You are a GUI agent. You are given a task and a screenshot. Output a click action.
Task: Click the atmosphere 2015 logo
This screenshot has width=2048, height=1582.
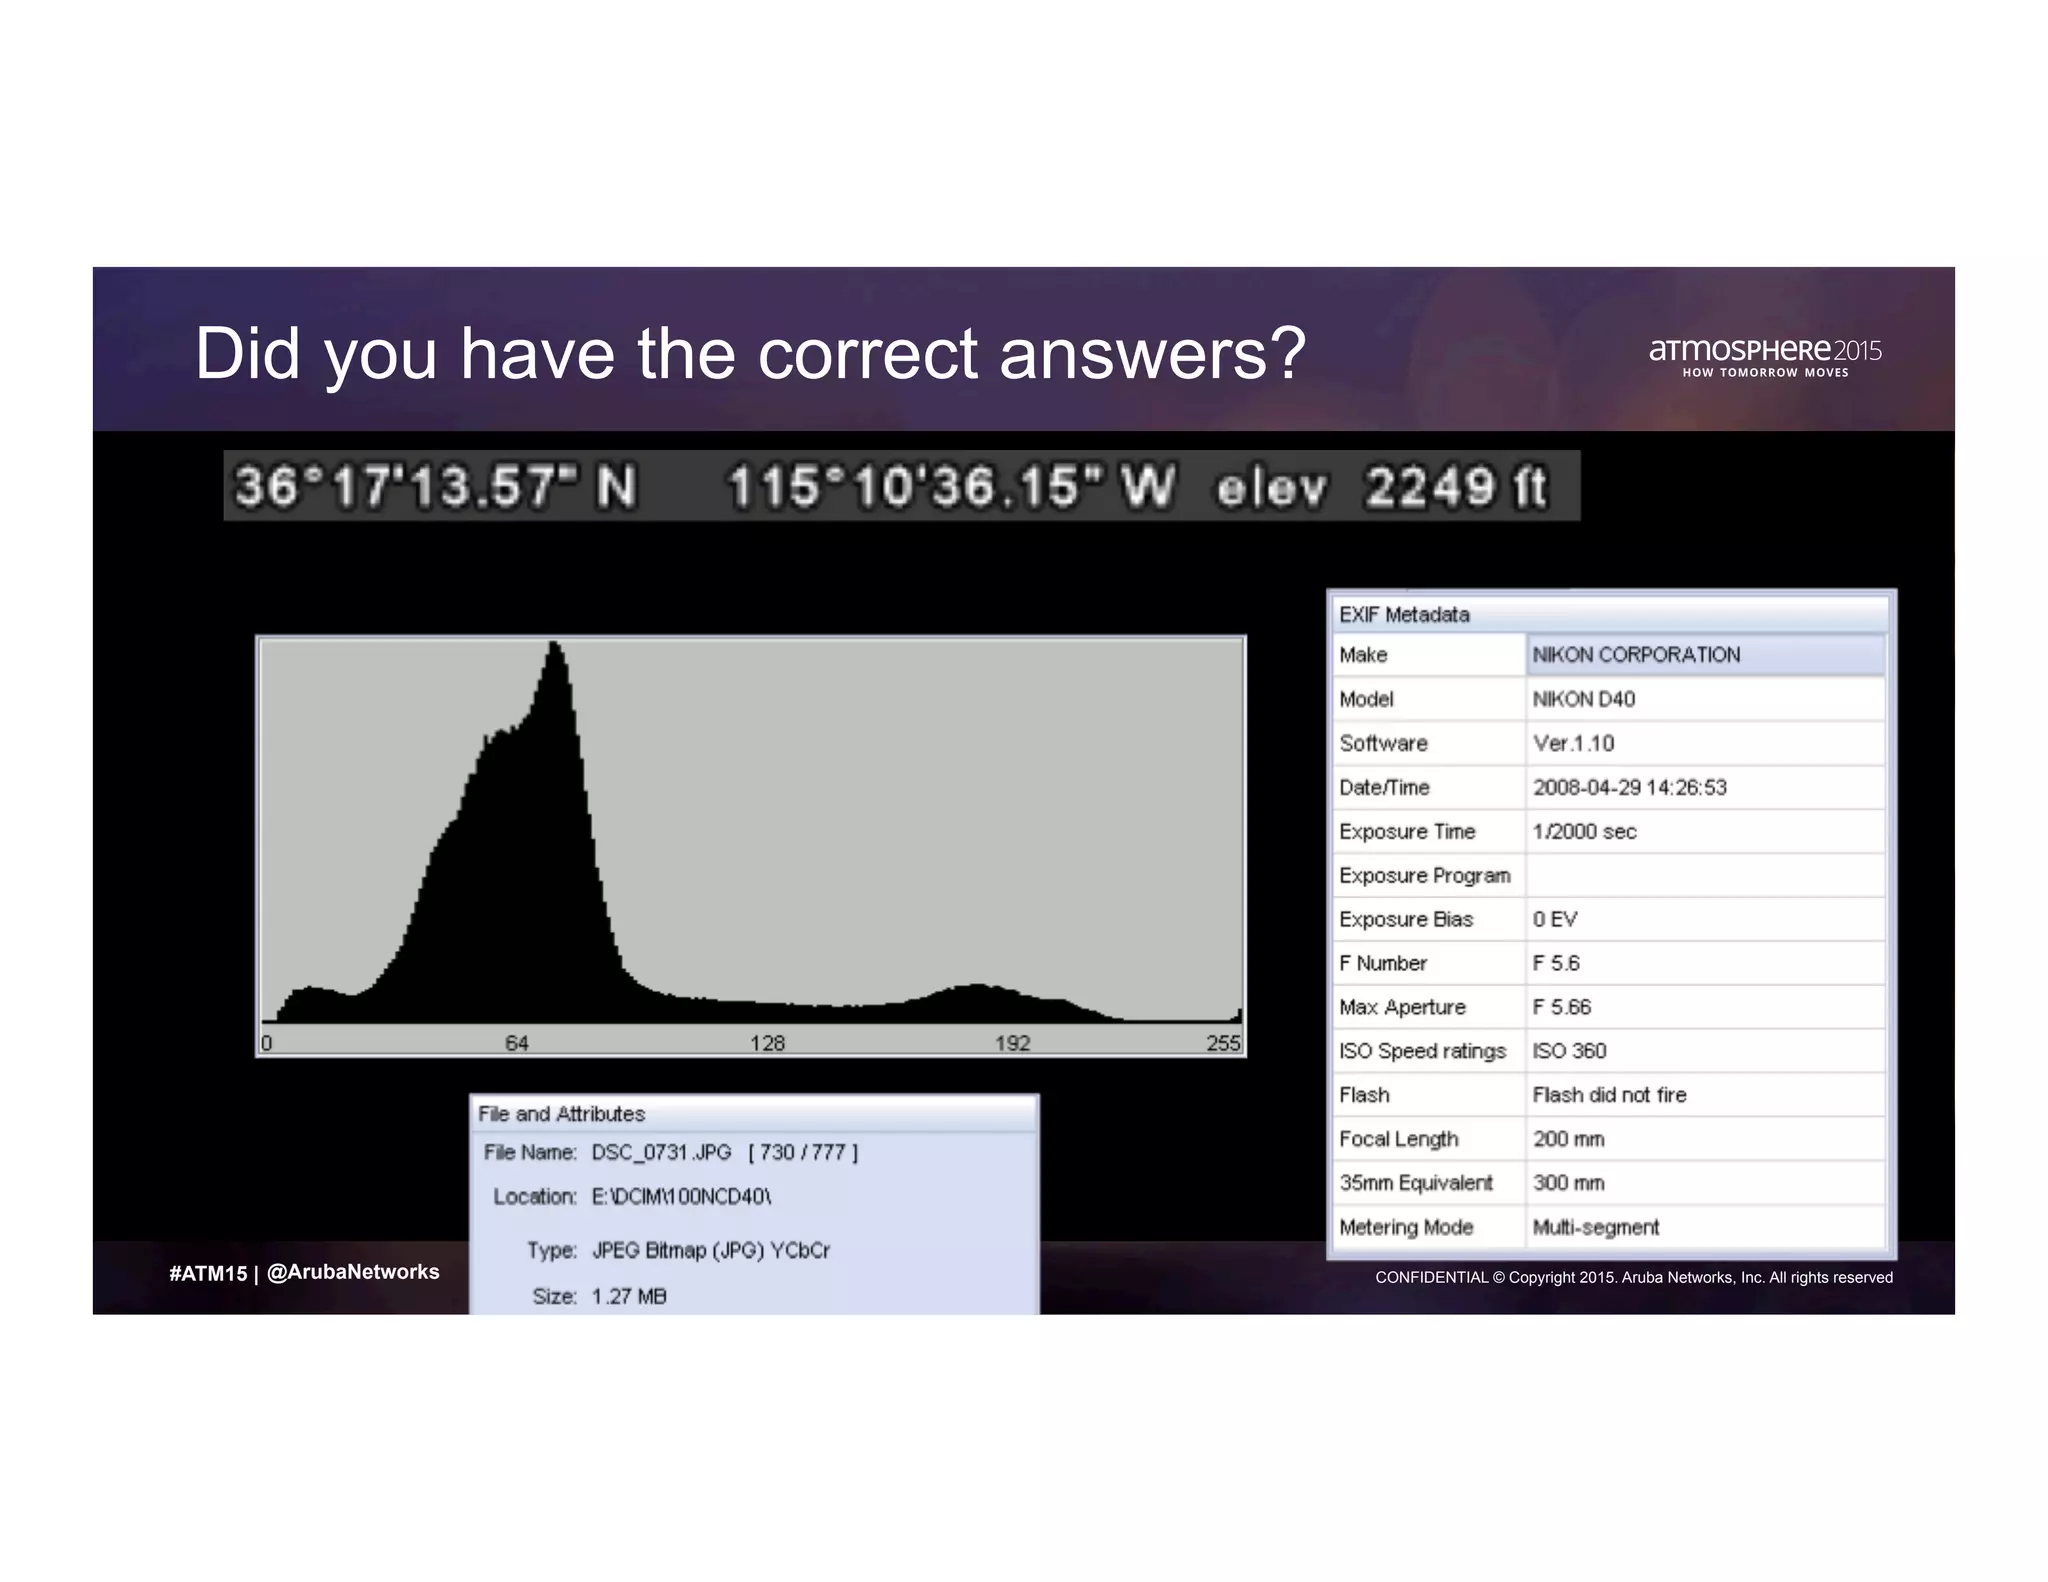click(1765, 358)
